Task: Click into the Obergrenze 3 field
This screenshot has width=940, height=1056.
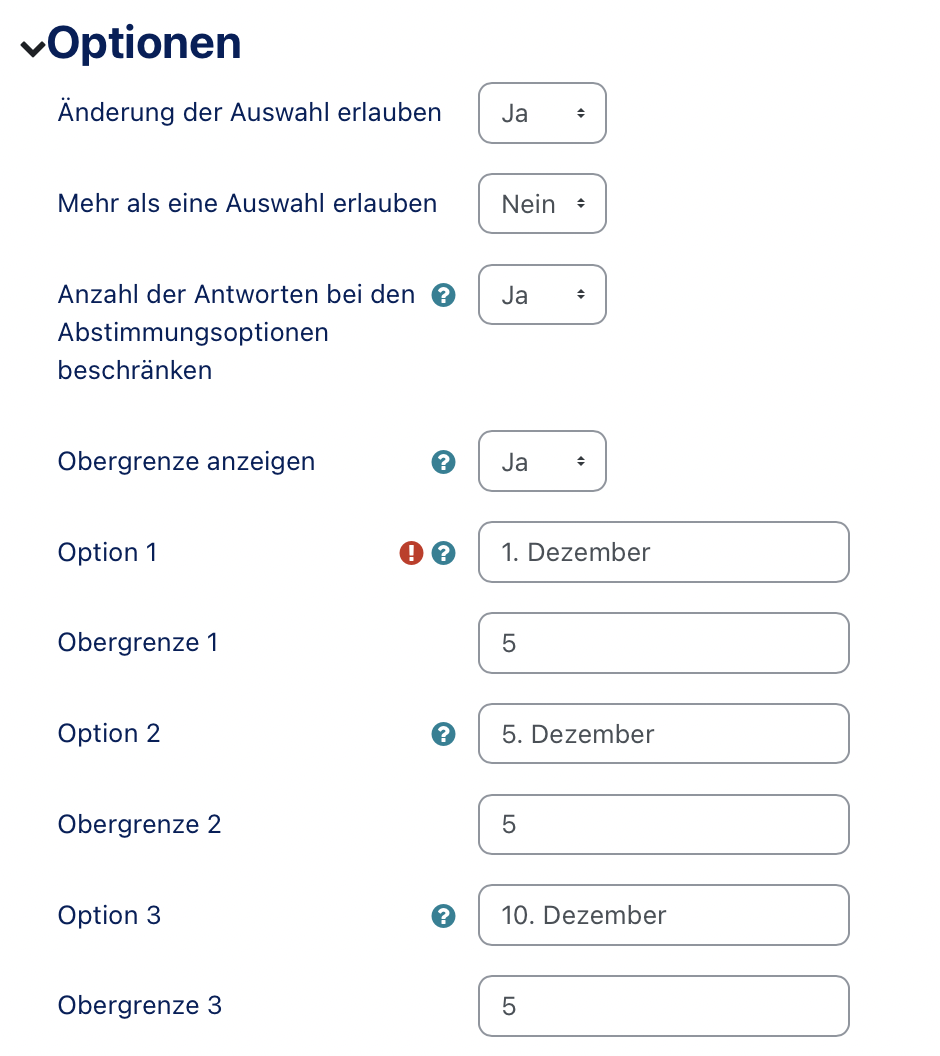Action: (663, 1006)
